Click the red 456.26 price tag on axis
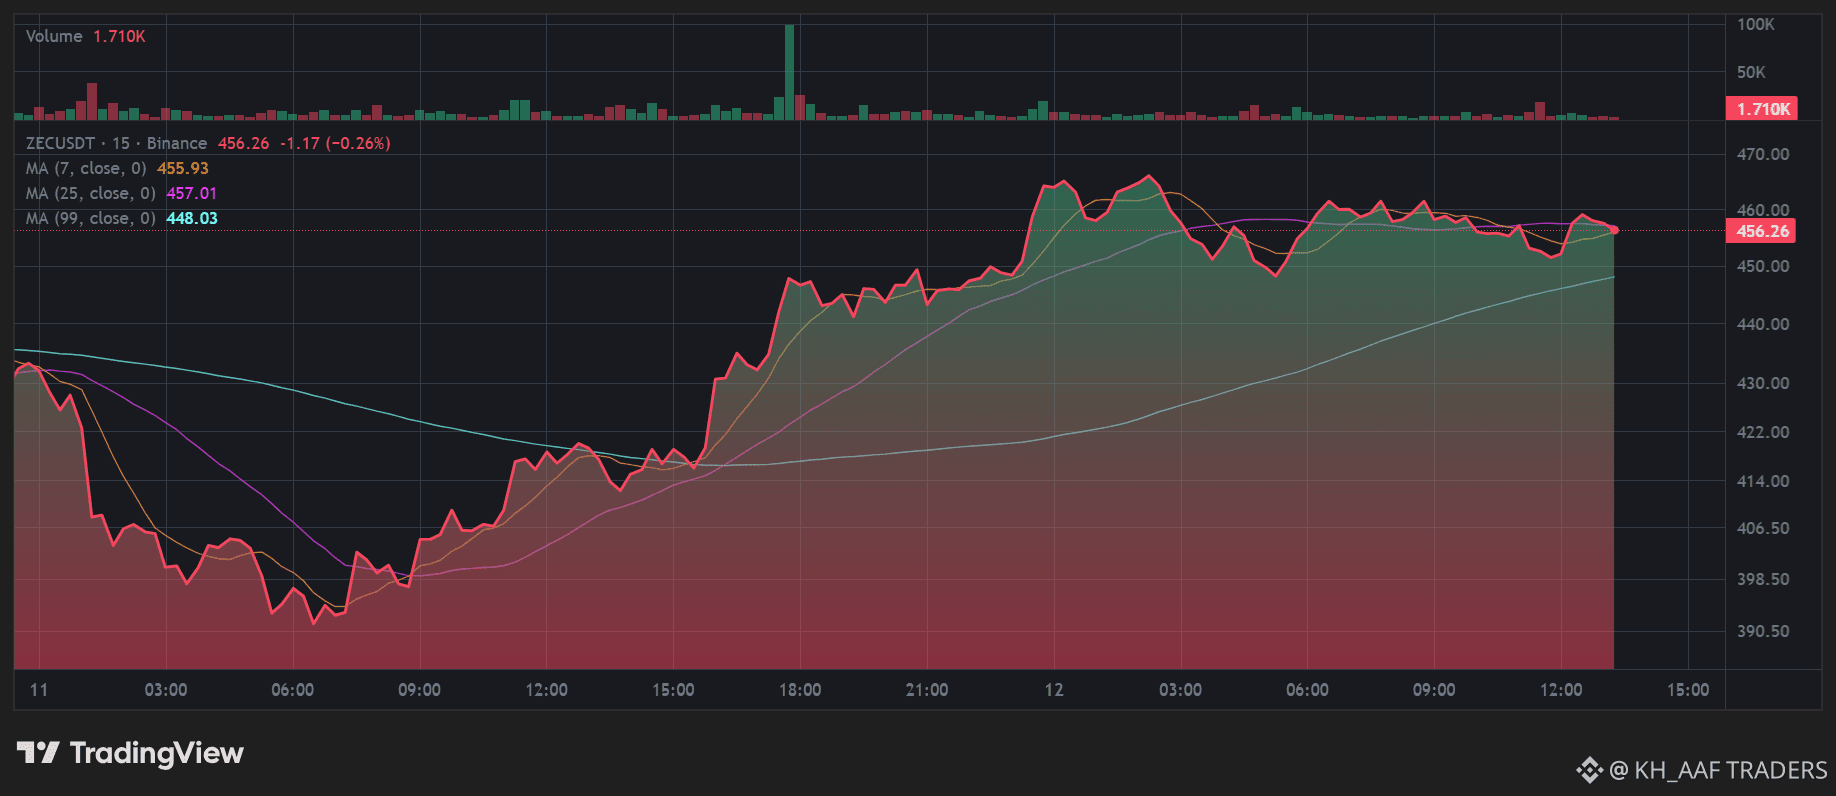1836x796 pixels. (1761, 231)
